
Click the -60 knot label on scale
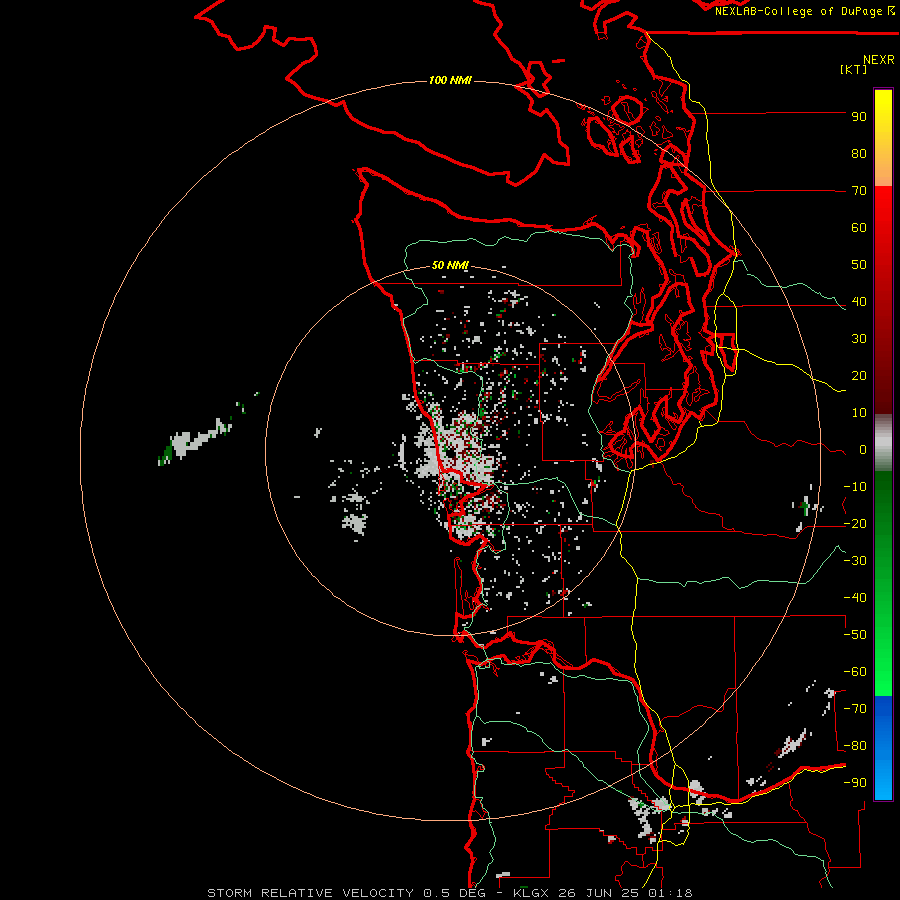(x=855, y=672)
